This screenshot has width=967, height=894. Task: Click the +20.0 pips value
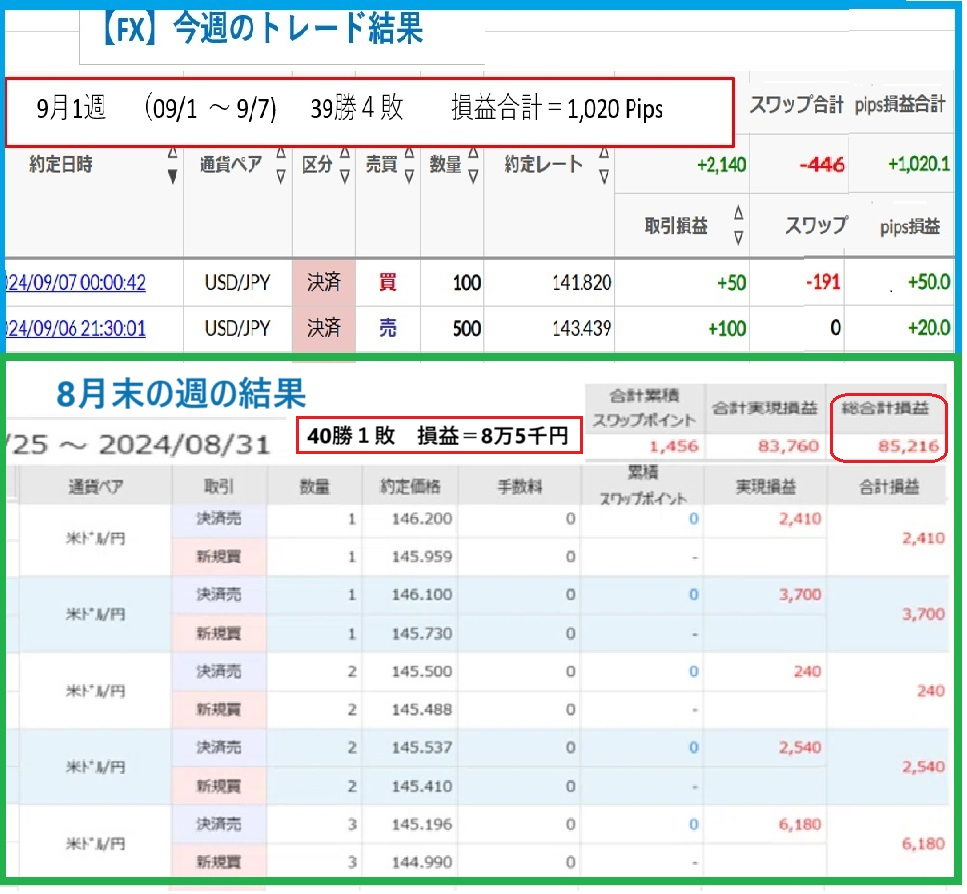tap(929, 328)
